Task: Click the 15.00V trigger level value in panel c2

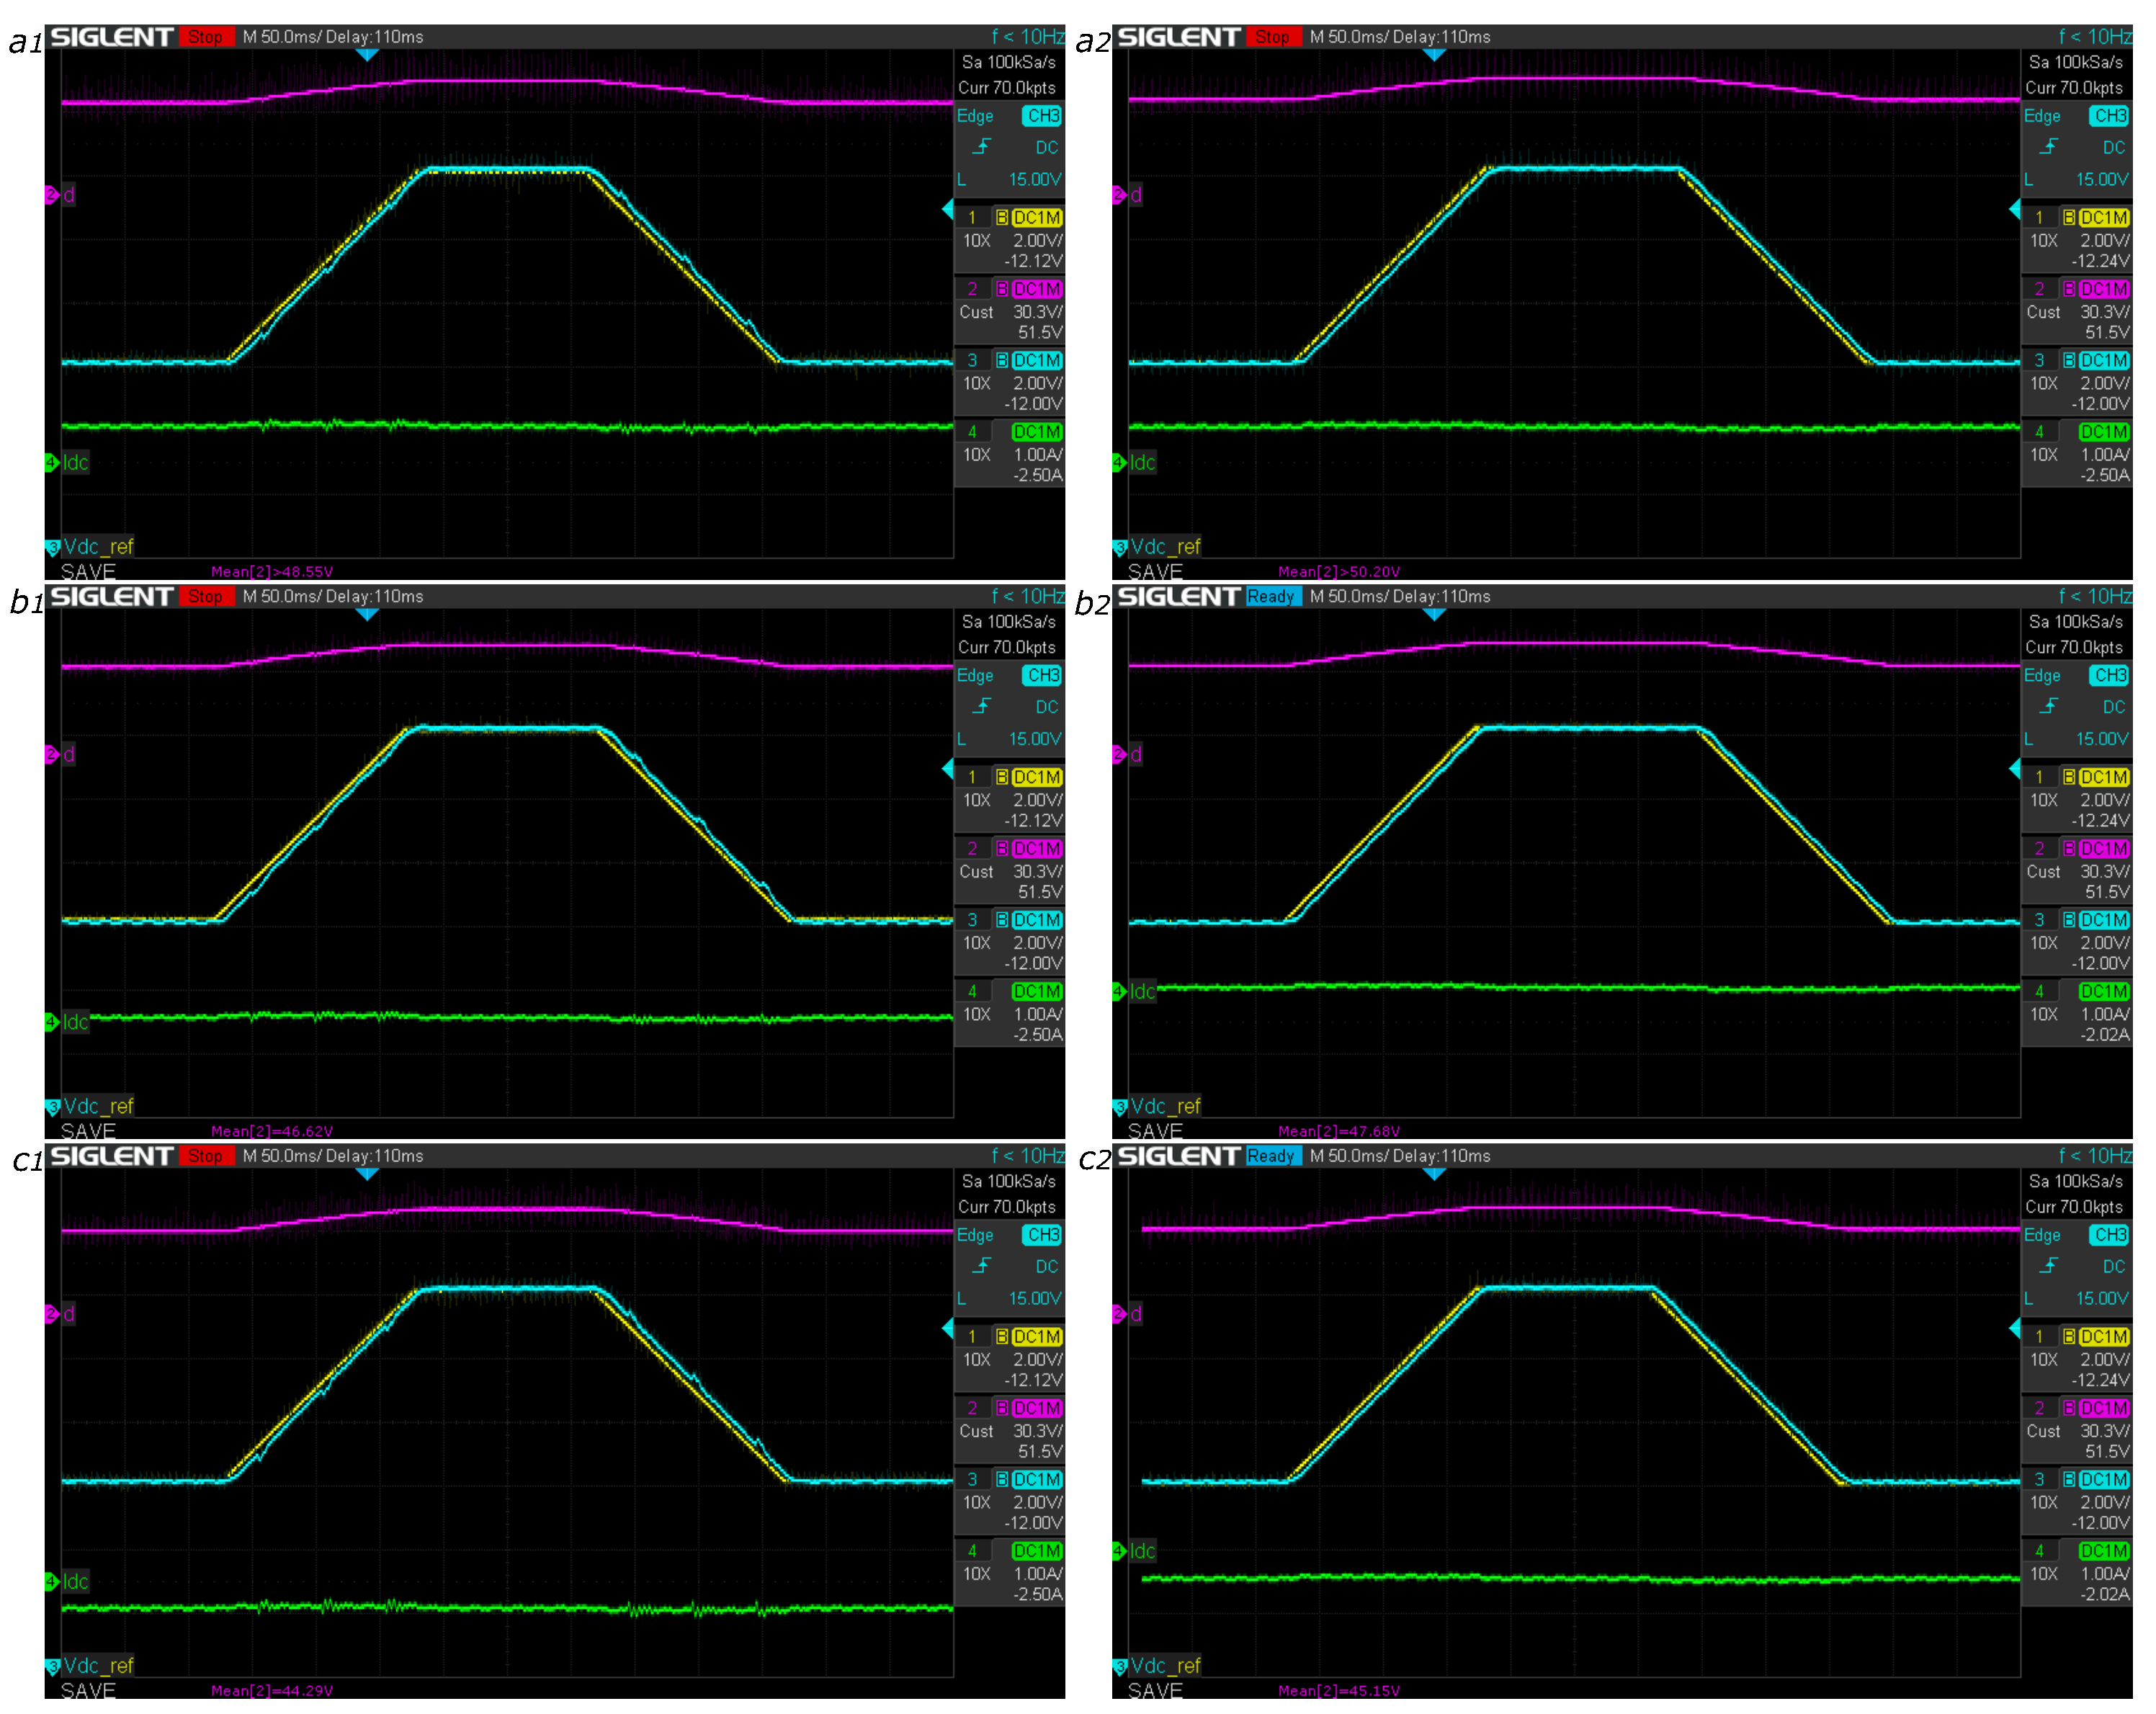Action: click(x=2101, y=1298)
